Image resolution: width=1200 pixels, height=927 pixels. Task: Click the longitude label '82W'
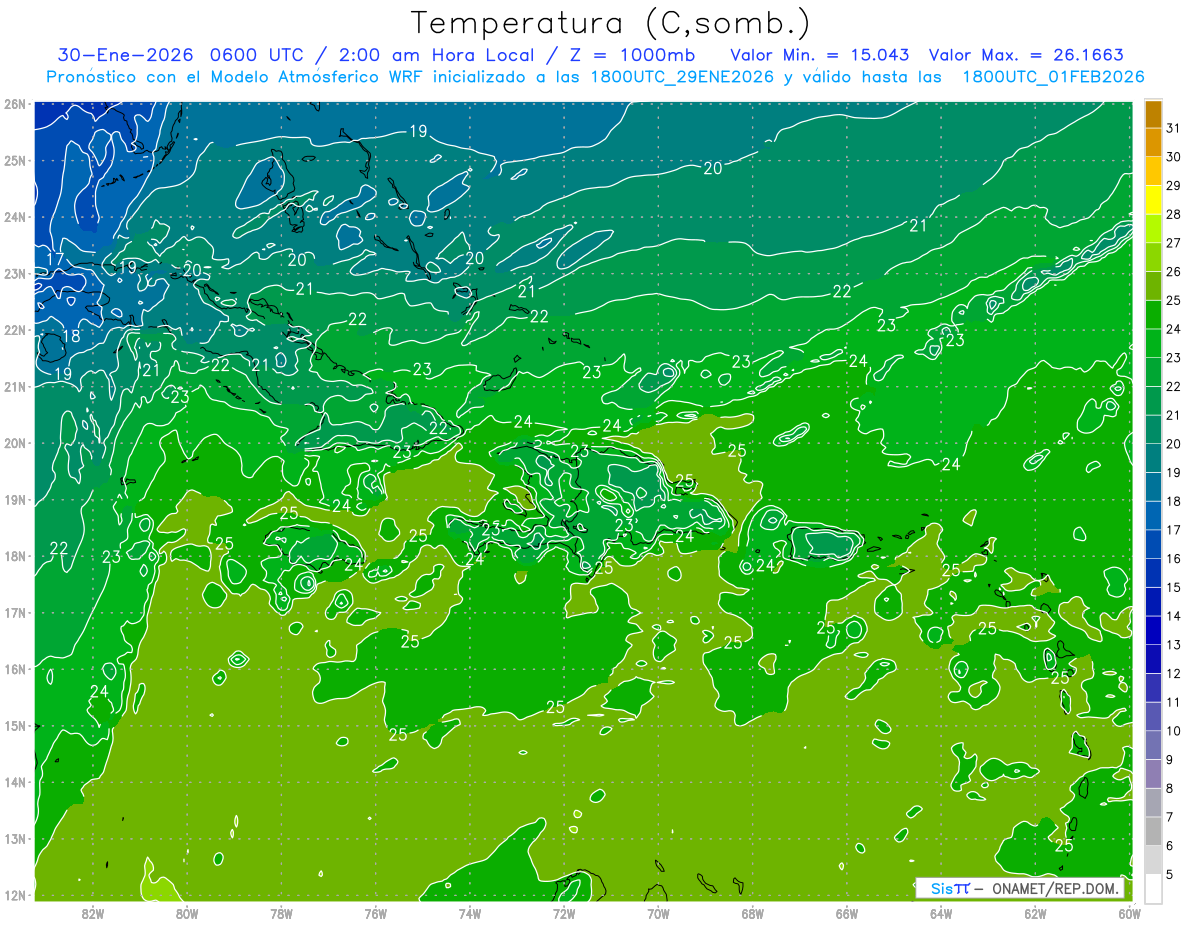[92, 912]
